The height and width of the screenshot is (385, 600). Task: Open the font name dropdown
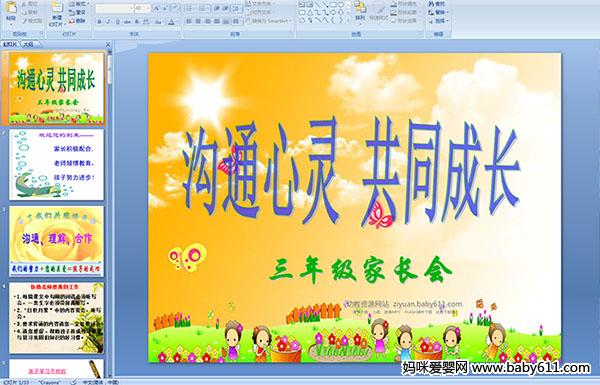click(x=114, y=8)
